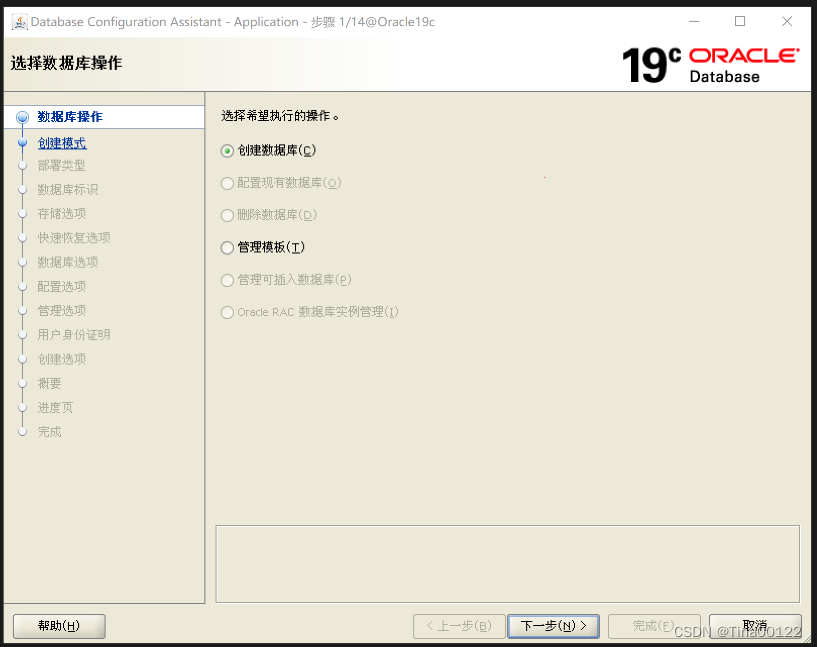Open help with 帮助(H) button
Viewport: 817px width, 647px height.
[59, 626]
